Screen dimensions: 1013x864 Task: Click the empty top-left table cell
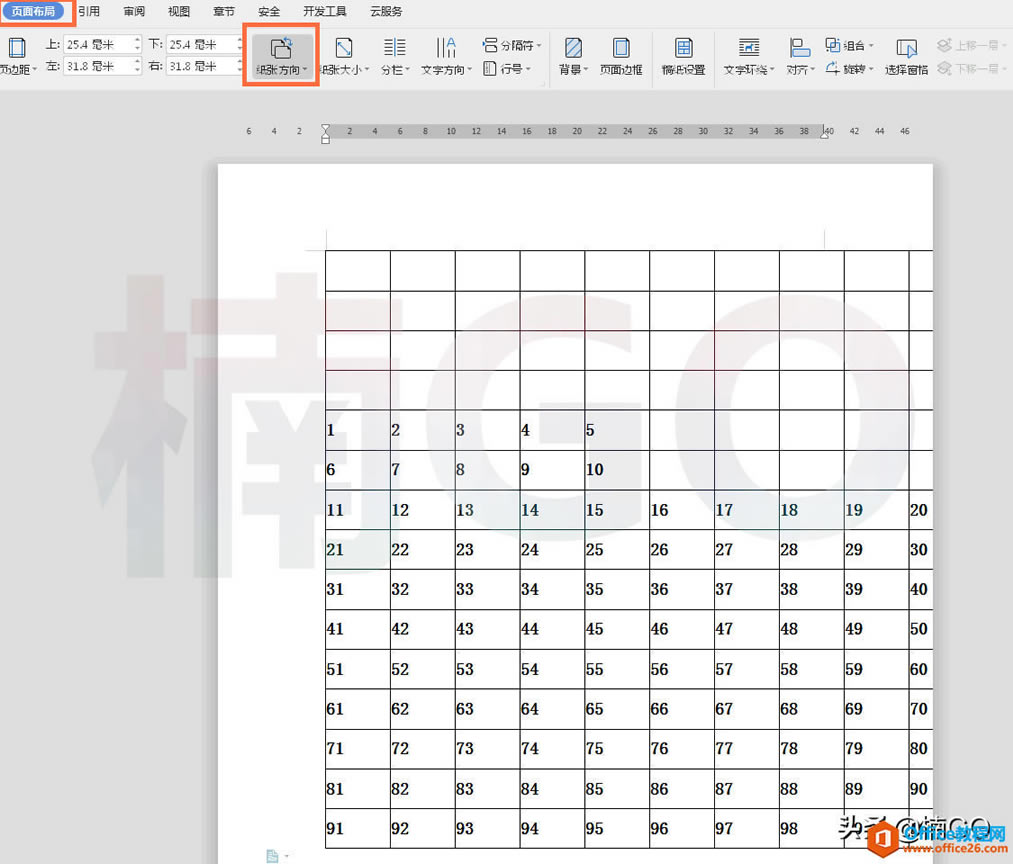click(x=358, y=271)
